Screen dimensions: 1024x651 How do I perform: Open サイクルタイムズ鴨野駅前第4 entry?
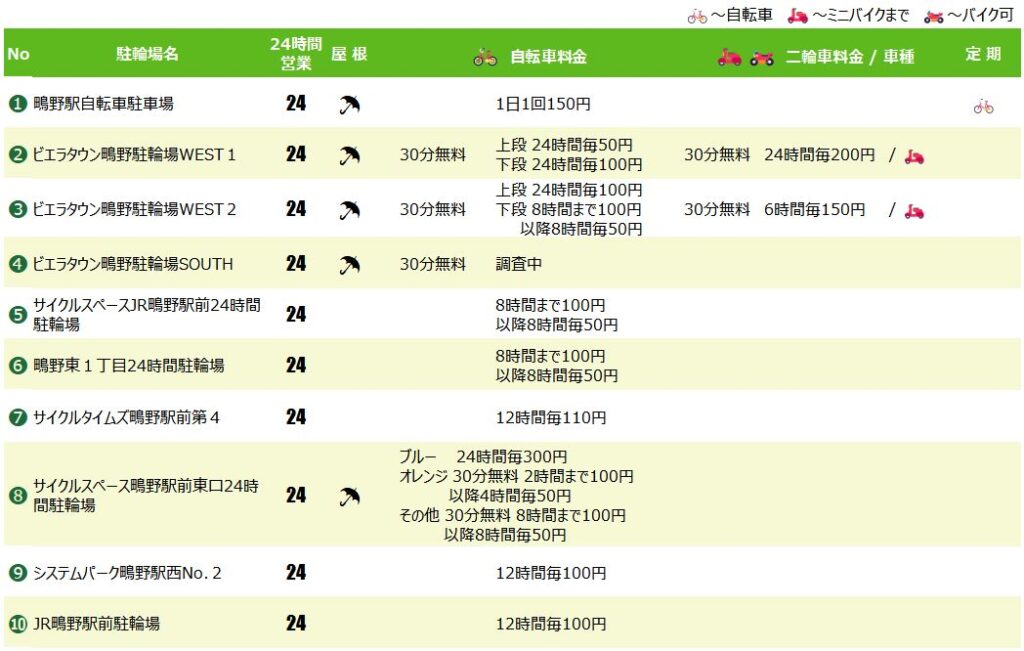pyautogui.click(x=126, y=418)
